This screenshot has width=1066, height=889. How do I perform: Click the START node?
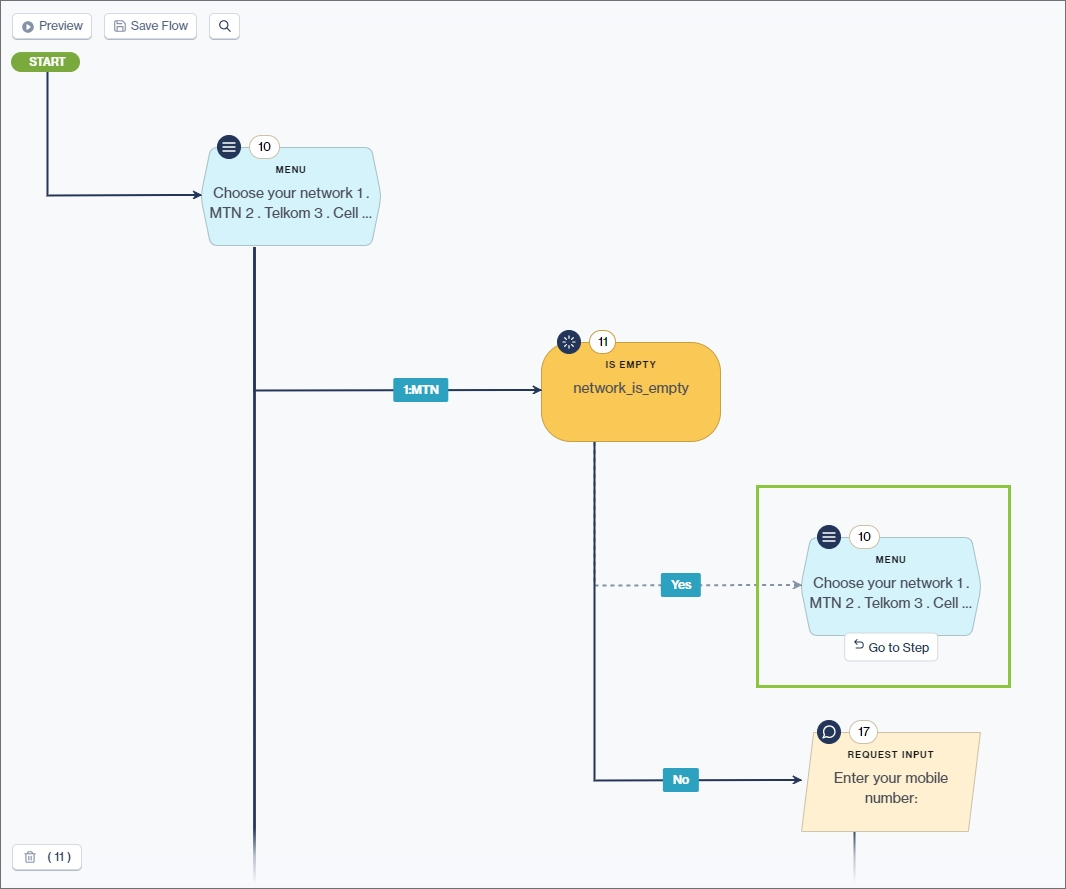tap(46, 62)
